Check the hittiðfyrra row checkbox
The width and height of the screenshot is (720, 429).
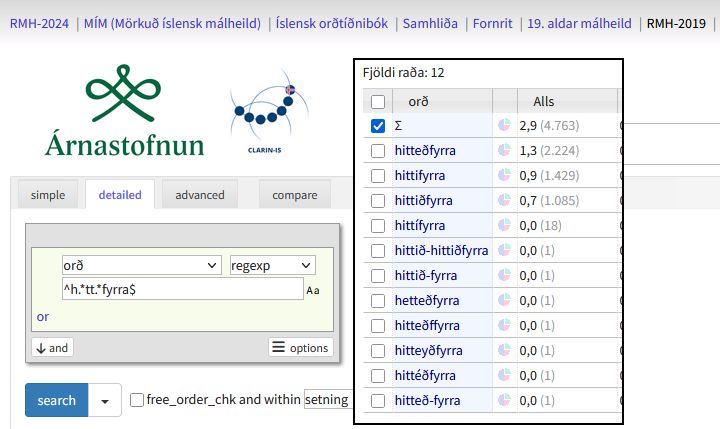[378, 201]
